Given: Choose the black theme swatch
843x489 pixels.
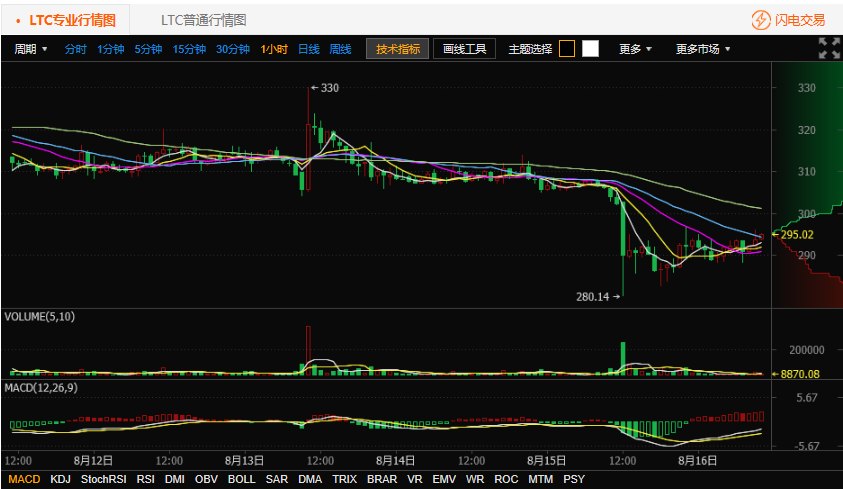Looking at the screenshot, I should tap(567, 49).
